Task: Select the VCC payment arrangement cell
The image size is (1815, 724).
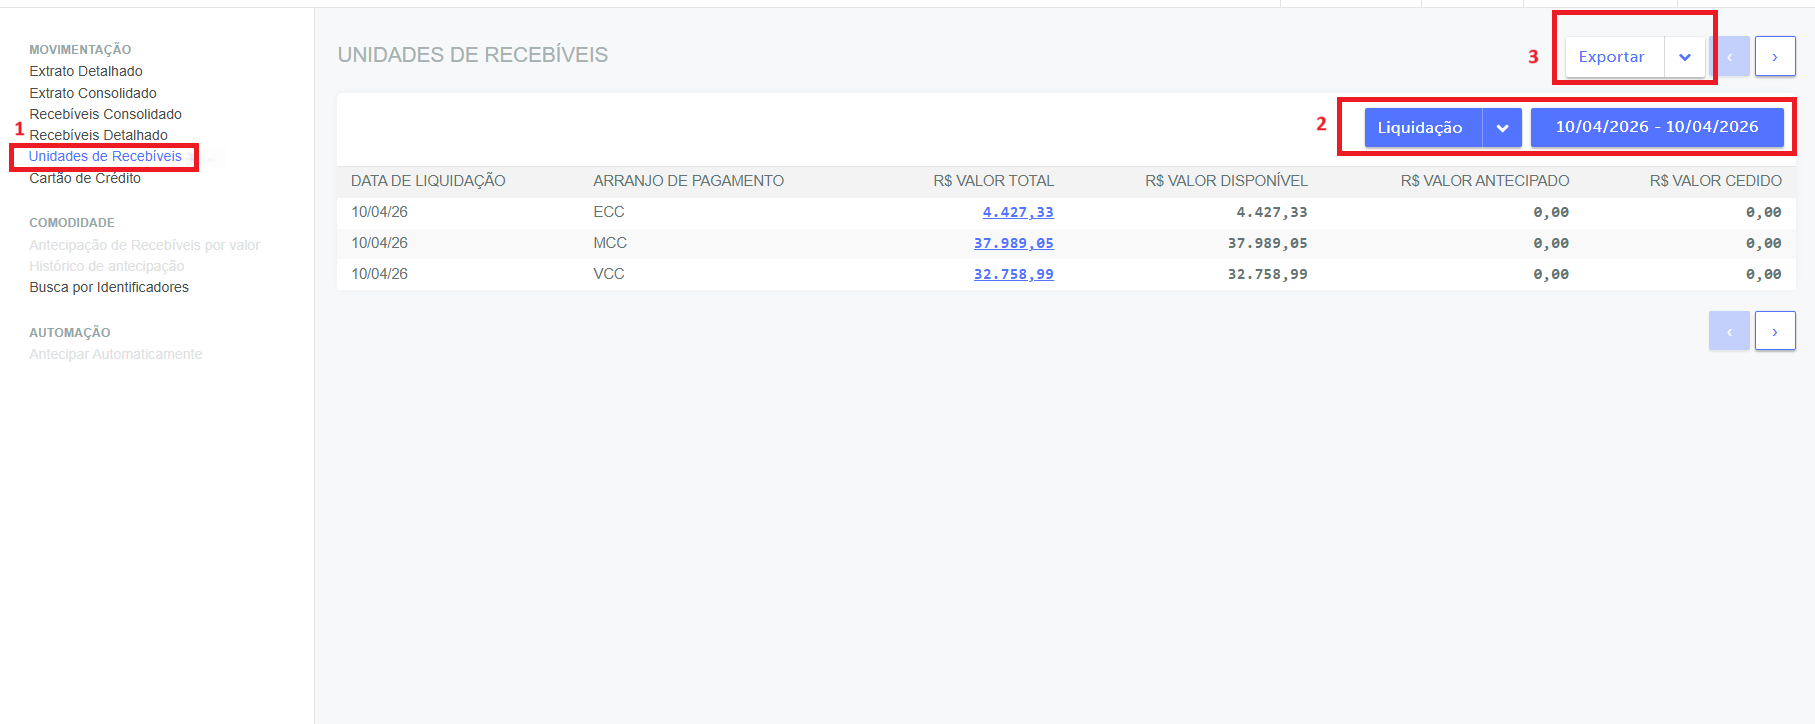Action: pos(609,274)
